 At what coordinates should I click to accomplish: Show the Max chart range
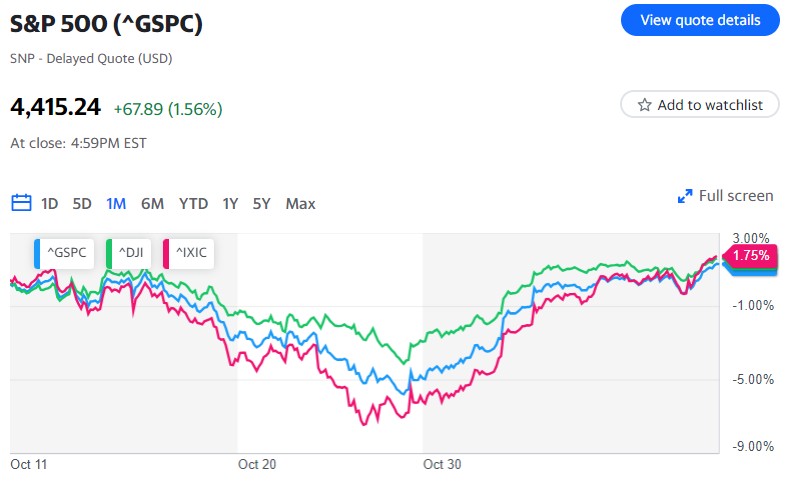300,203
